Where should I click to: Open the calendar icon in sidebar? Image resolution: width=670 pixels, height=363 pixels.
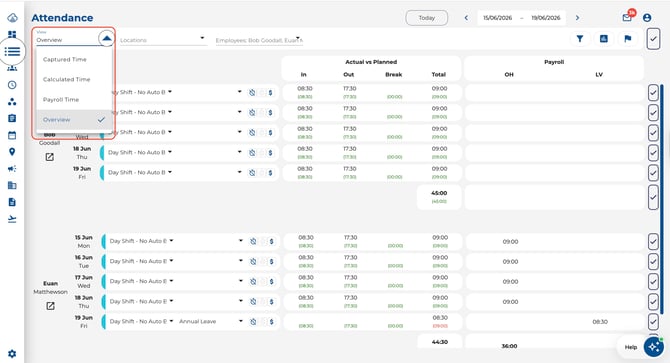[12, 135]
